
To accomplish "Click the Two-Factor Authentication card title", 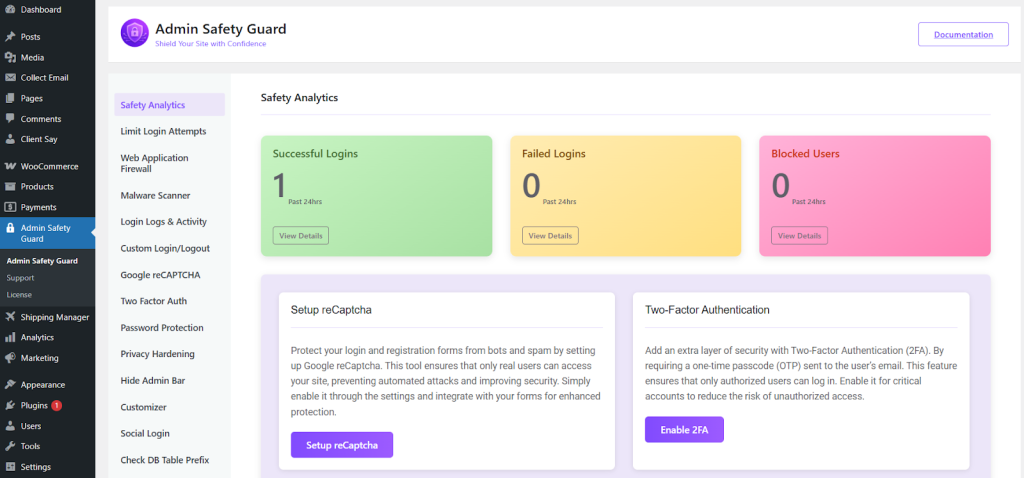I will (707, 310).
